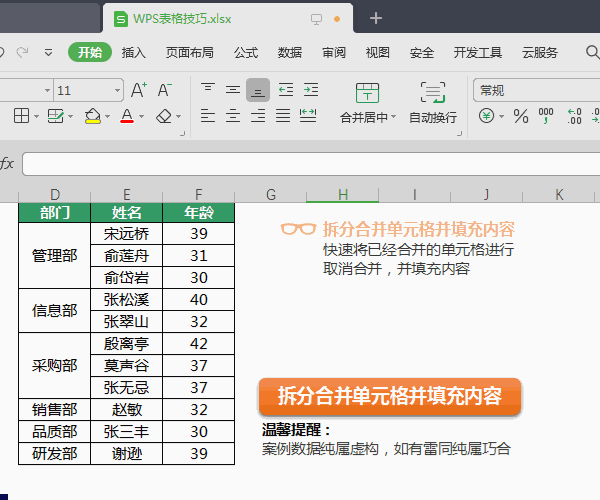600x500 pixels.
Task: Open the 公式 ribbon tab
Action: pyautogui.click(x=246, y=52)
